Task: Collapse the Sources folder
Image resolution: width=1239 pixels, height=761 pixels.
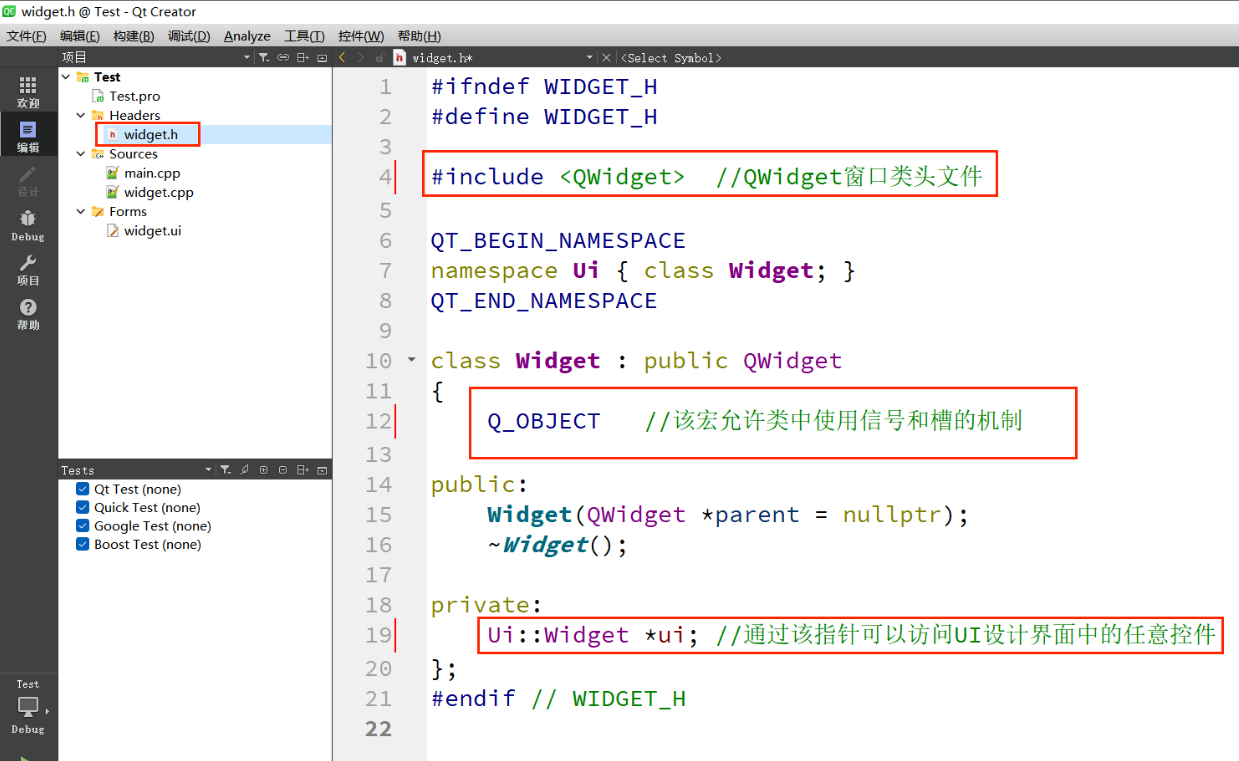Action: [x=81, y=154]
